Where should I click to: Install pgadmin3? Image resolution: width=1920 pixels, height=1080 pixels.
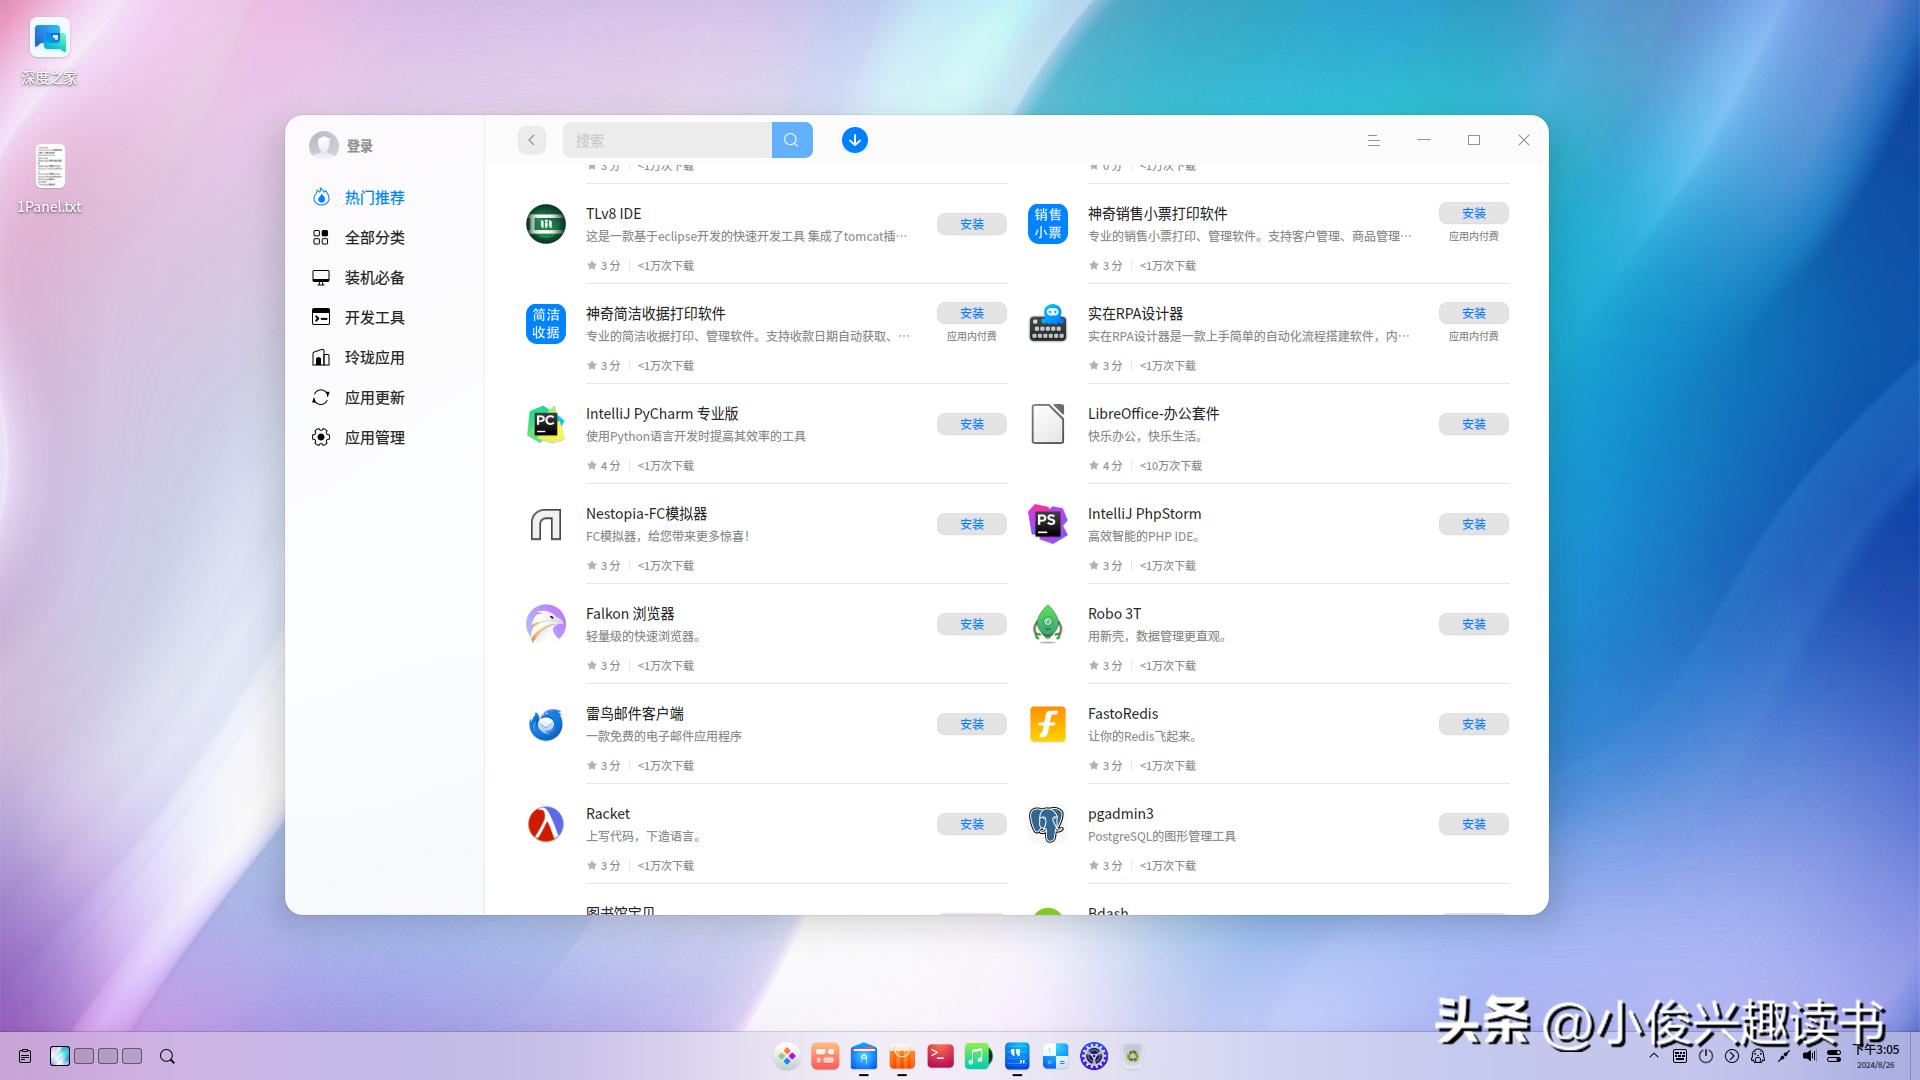pyautogui.click(x=1474, y=824)
